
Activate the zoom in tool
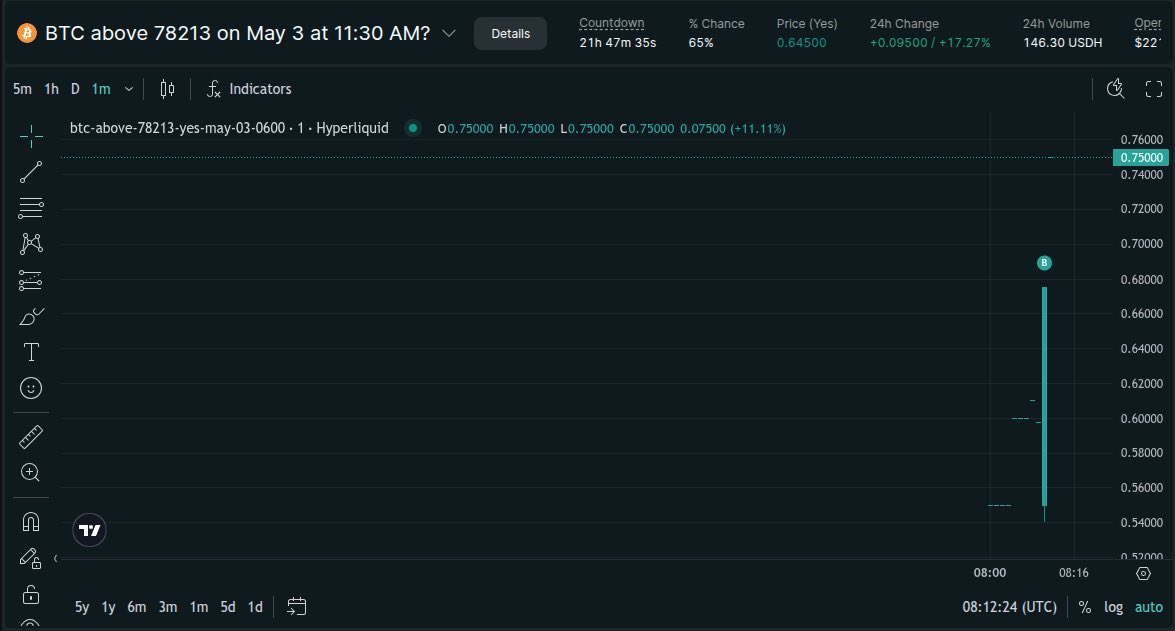pos(31,472)
